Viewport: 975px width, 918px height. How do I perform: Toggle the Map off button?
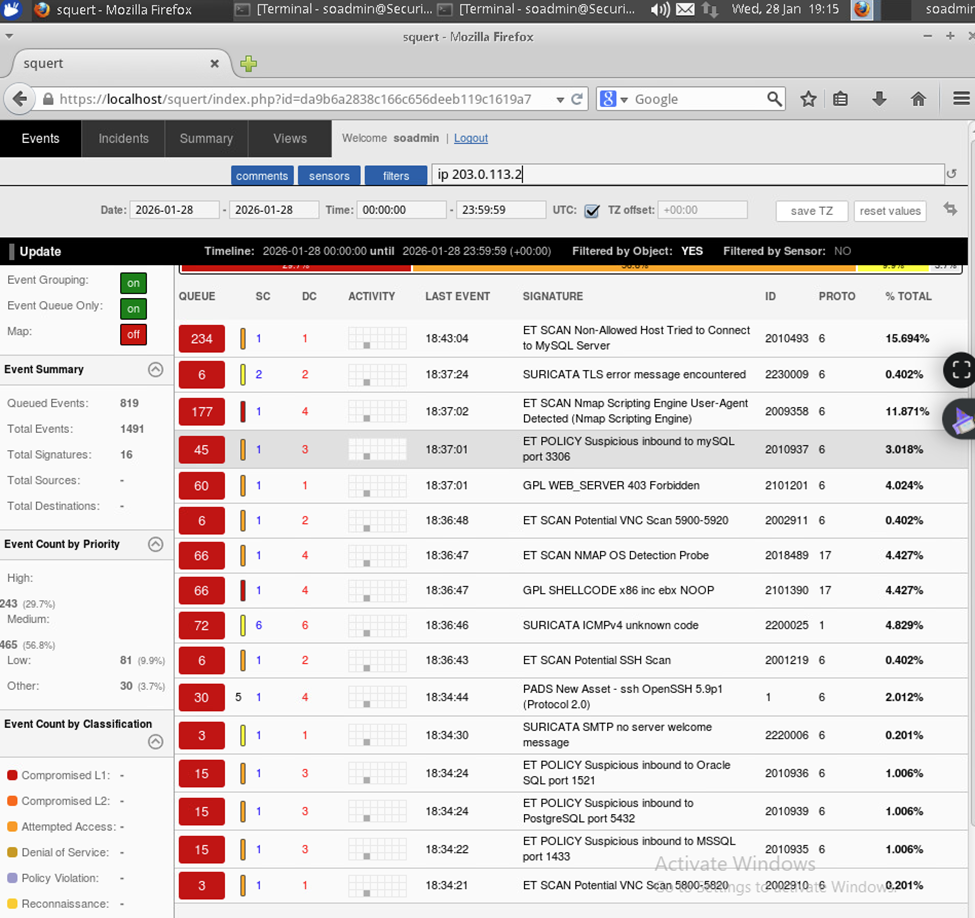coord(134,335)
